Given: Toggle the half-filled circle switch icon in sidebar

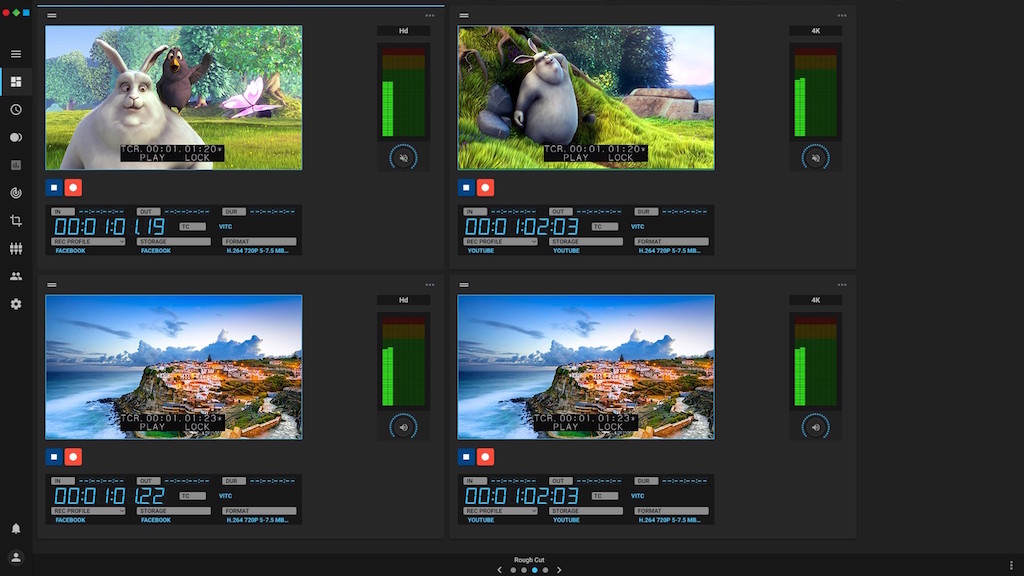Looking at the screenshot, I should [16, 137].
